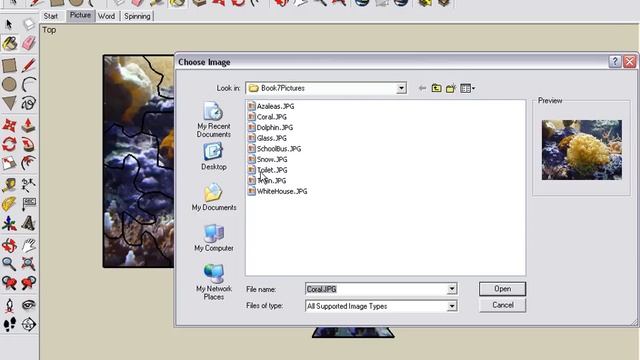Select WhiteHouse.JPG file
Viewport: 640px width, 360px height.
(x=278, y=191)
